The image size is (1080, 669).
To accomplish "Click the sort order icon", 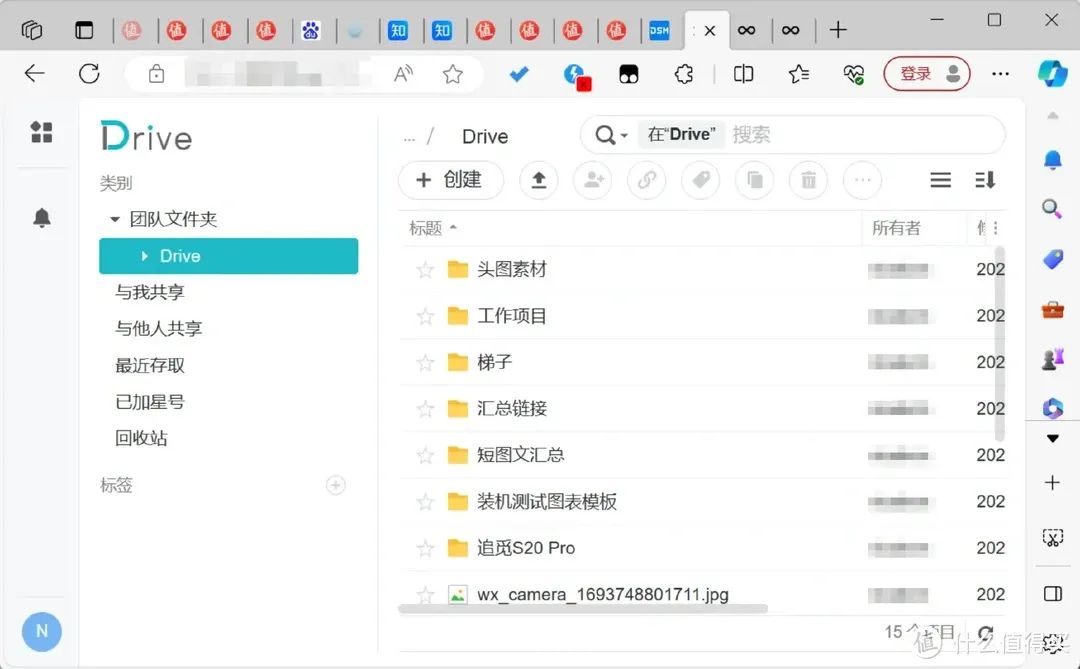I will (985, 180).
